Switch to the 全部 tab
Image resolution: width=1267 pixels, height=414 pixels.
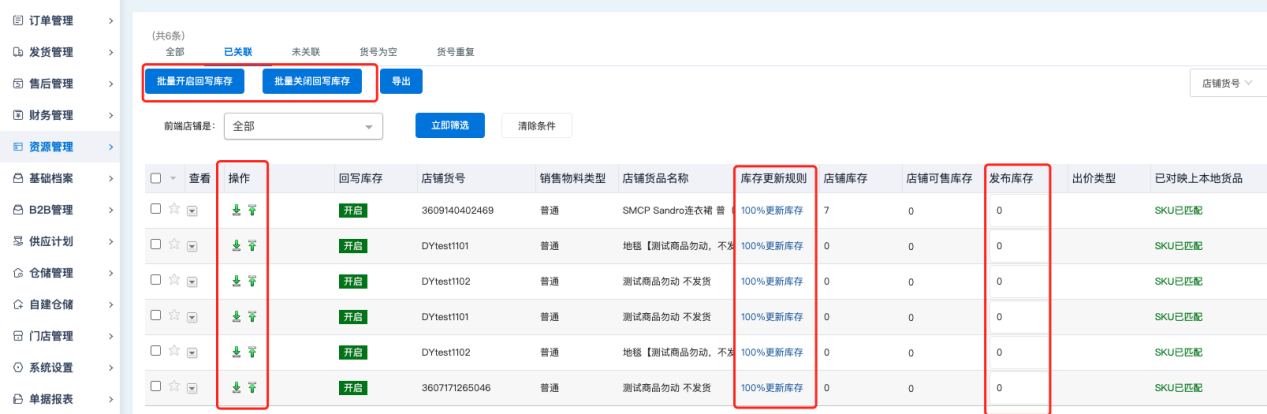point(175,51)
